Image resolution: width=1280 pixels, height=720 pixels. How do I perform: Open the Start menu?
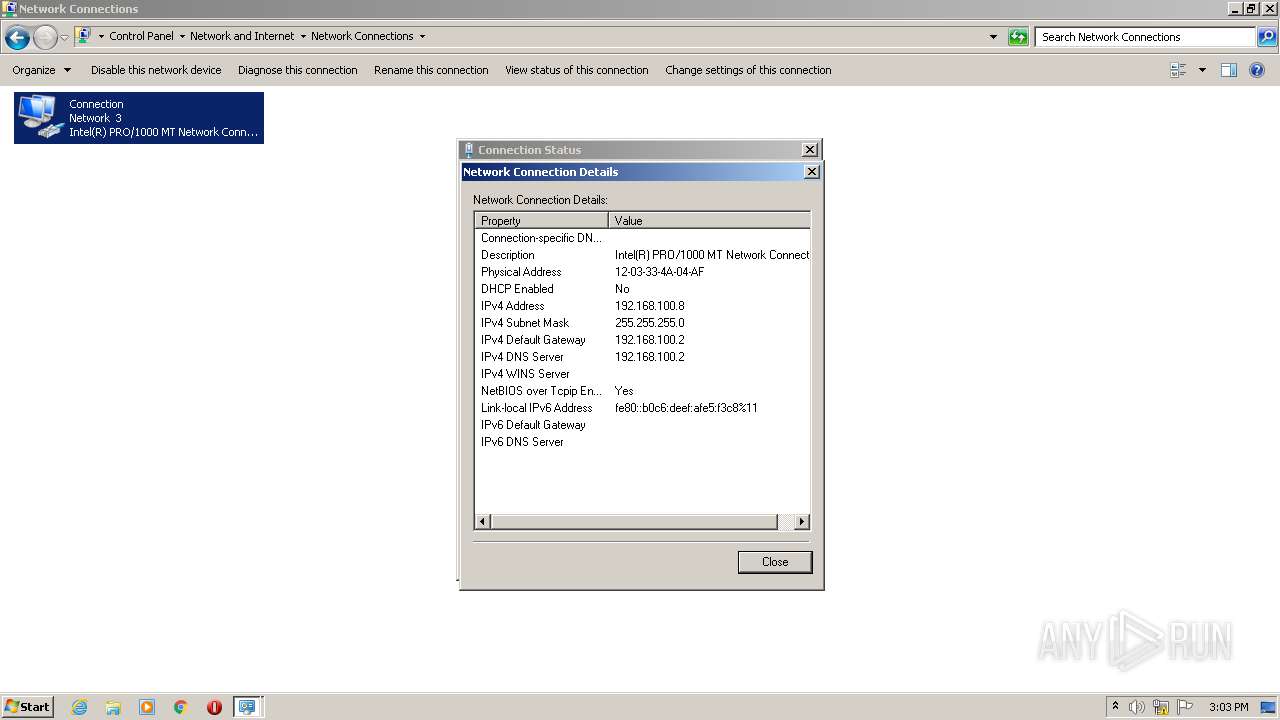pos(28,706)
